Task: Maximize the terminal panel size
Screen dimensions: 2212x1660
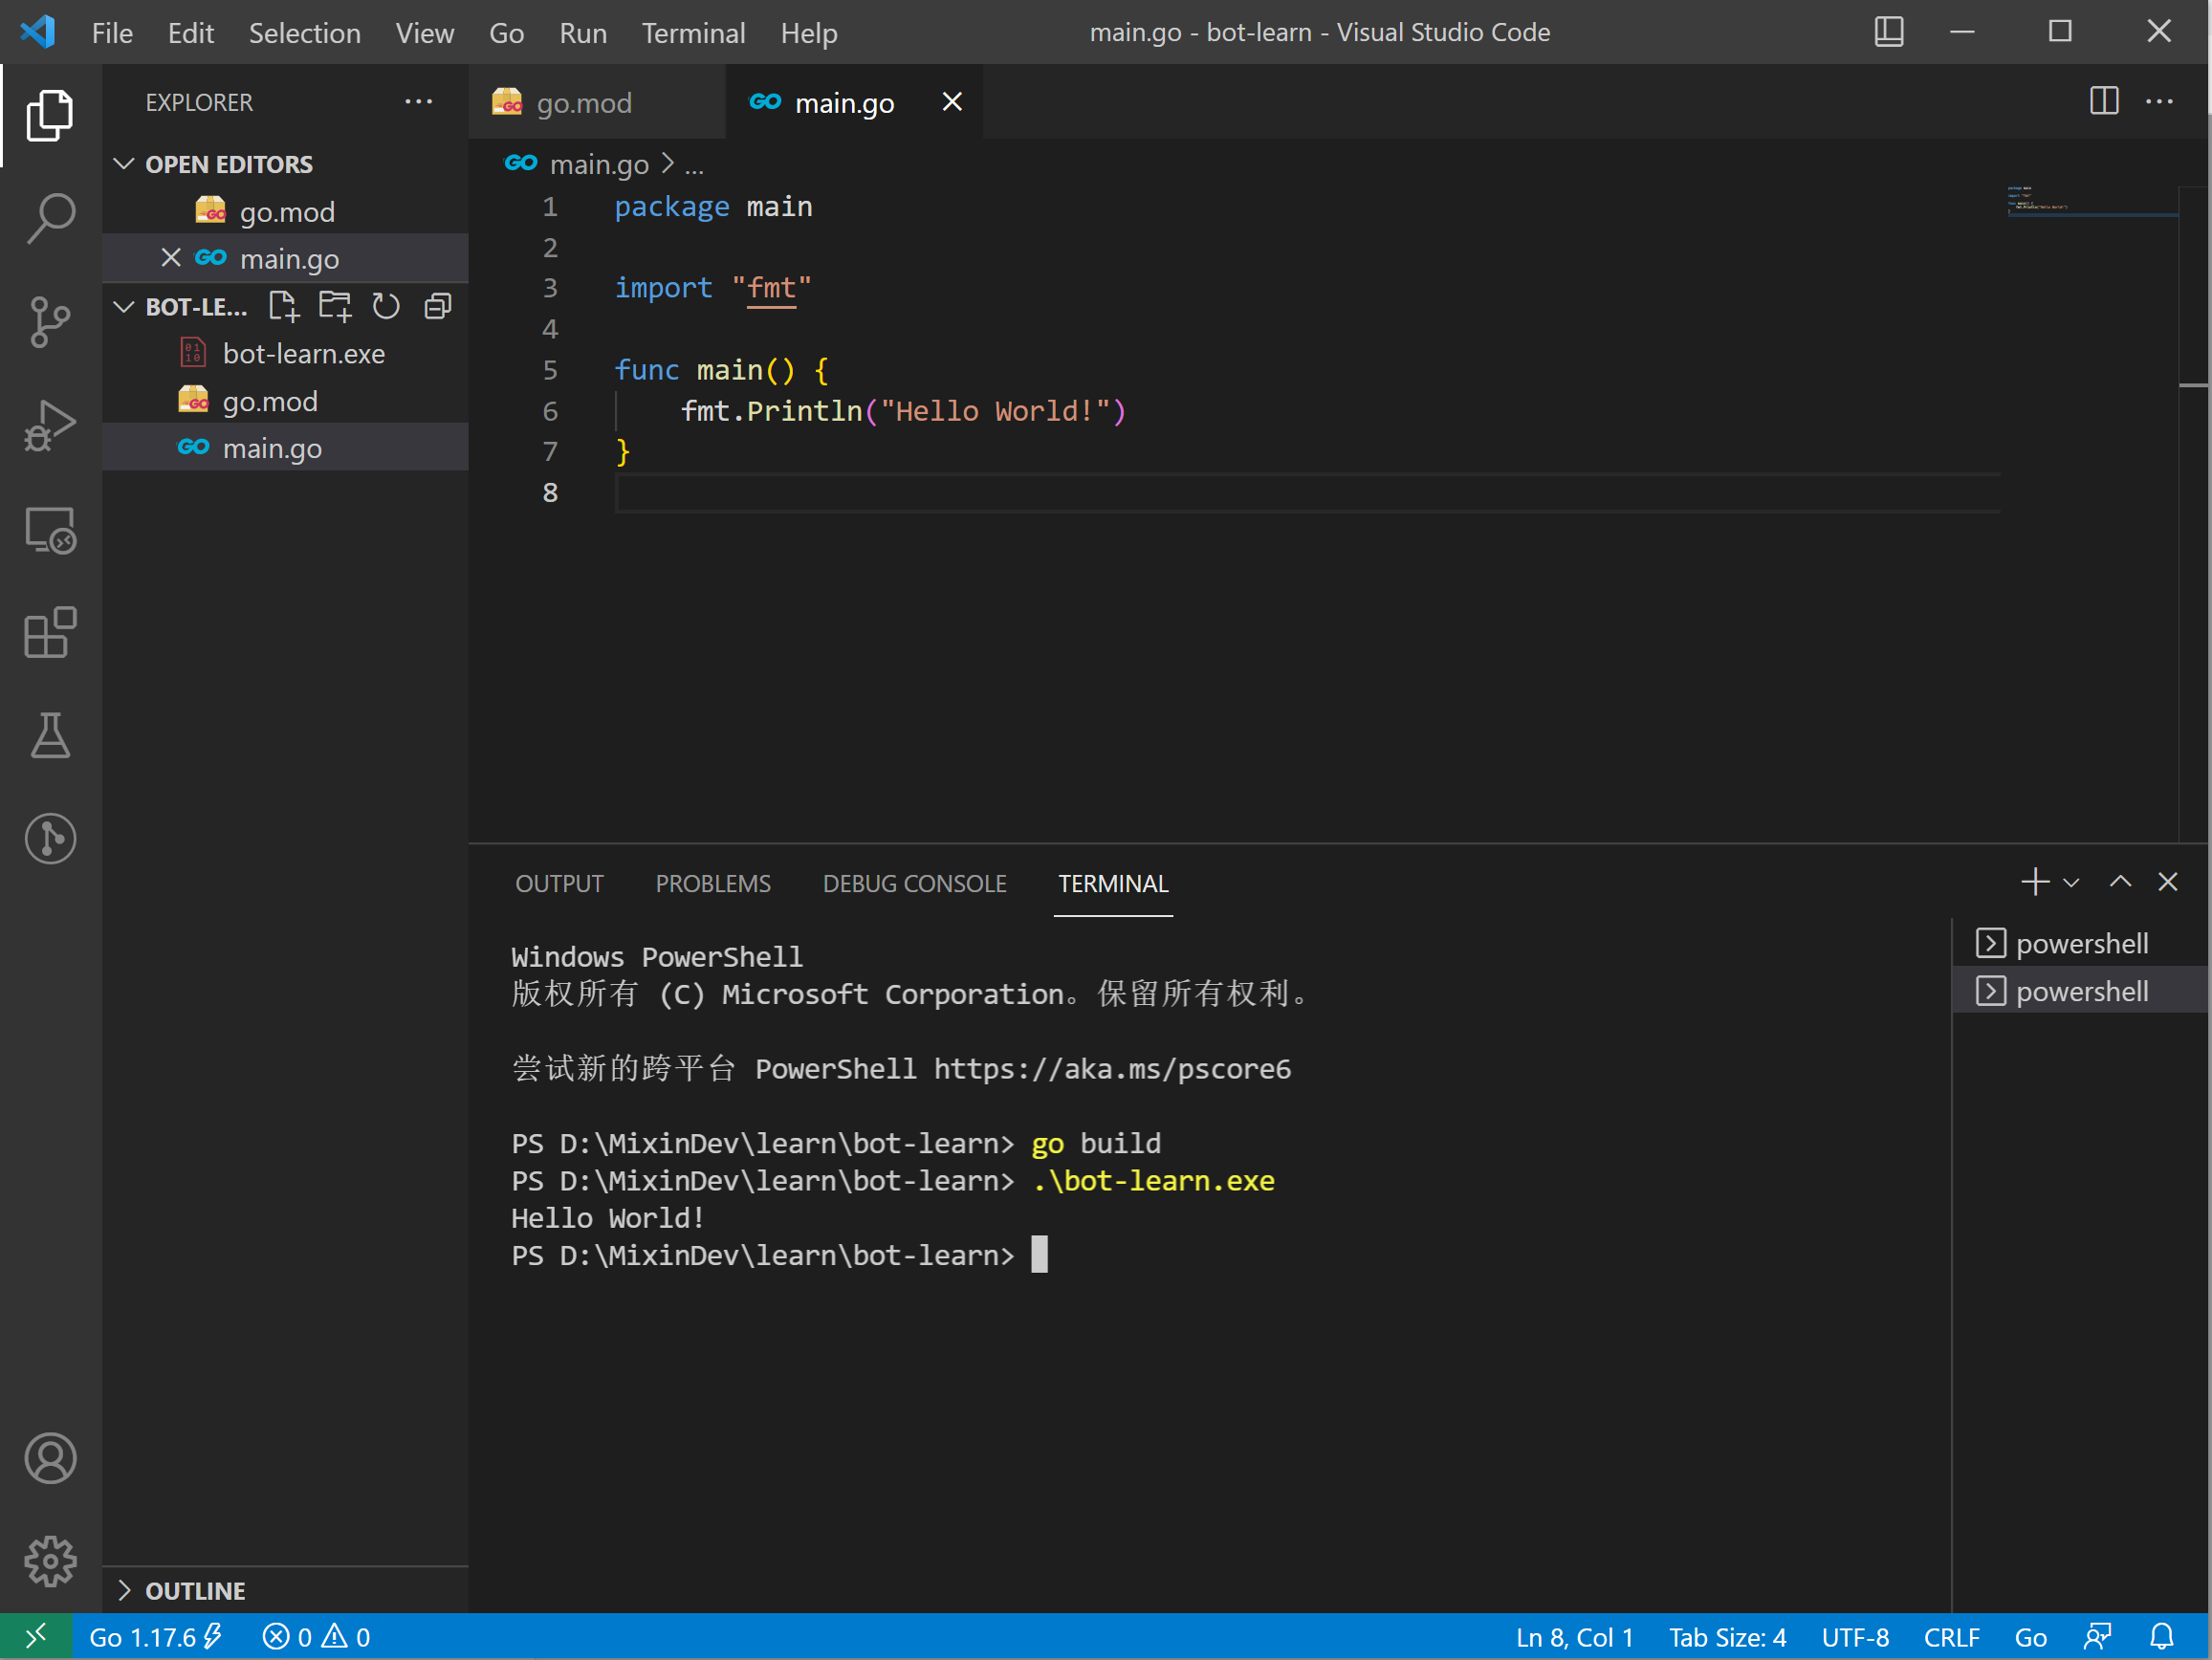Action: pyautogui.click(x=2120, y=882)
